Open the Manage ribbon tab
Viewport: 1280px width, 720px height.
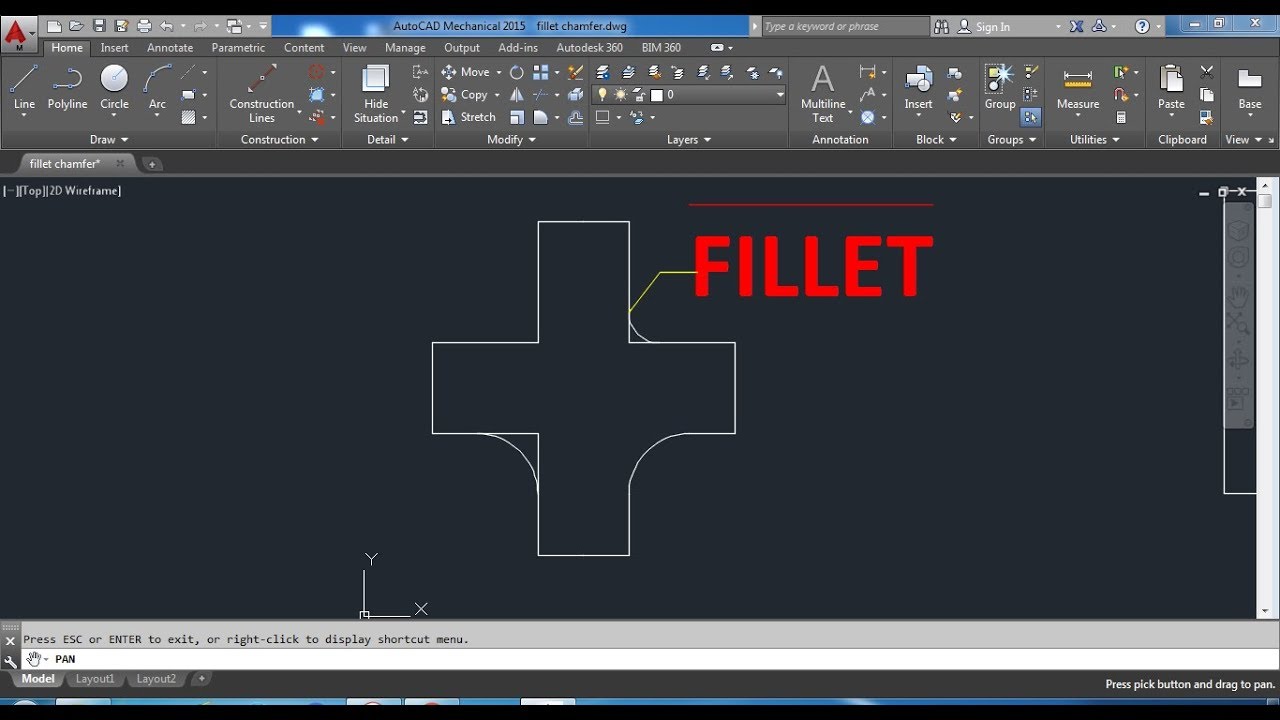405,48
